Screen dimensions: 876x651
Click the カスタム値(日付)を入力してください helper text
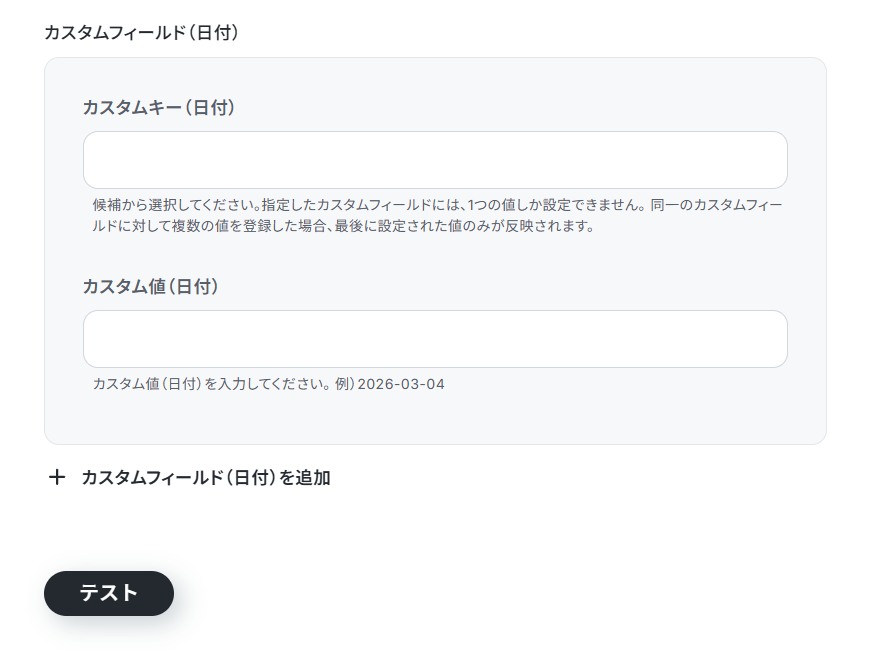211,384
